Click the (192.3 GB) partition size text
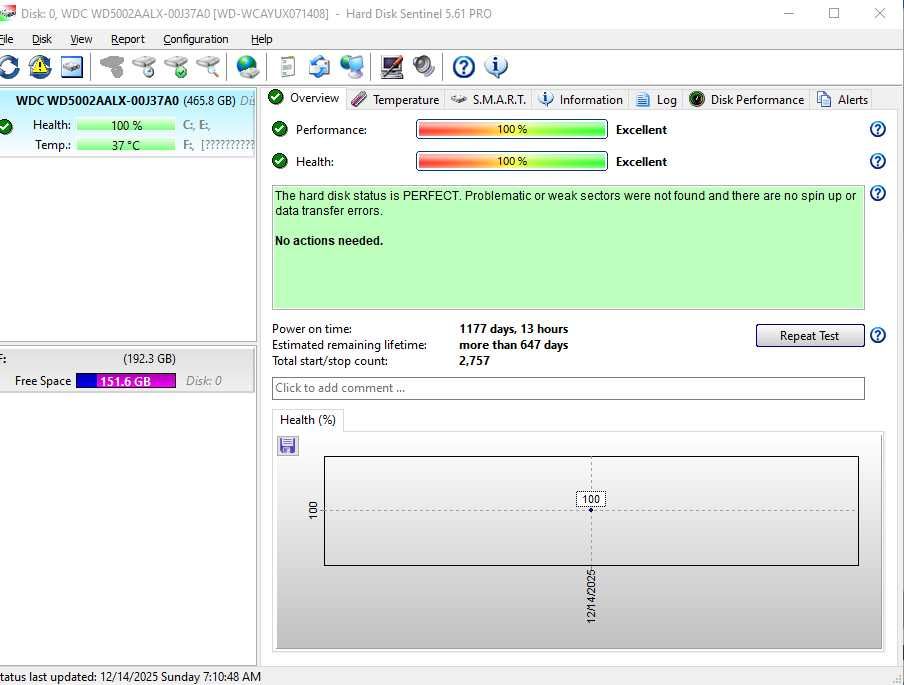The image size is (904, 685). (149, 359)
